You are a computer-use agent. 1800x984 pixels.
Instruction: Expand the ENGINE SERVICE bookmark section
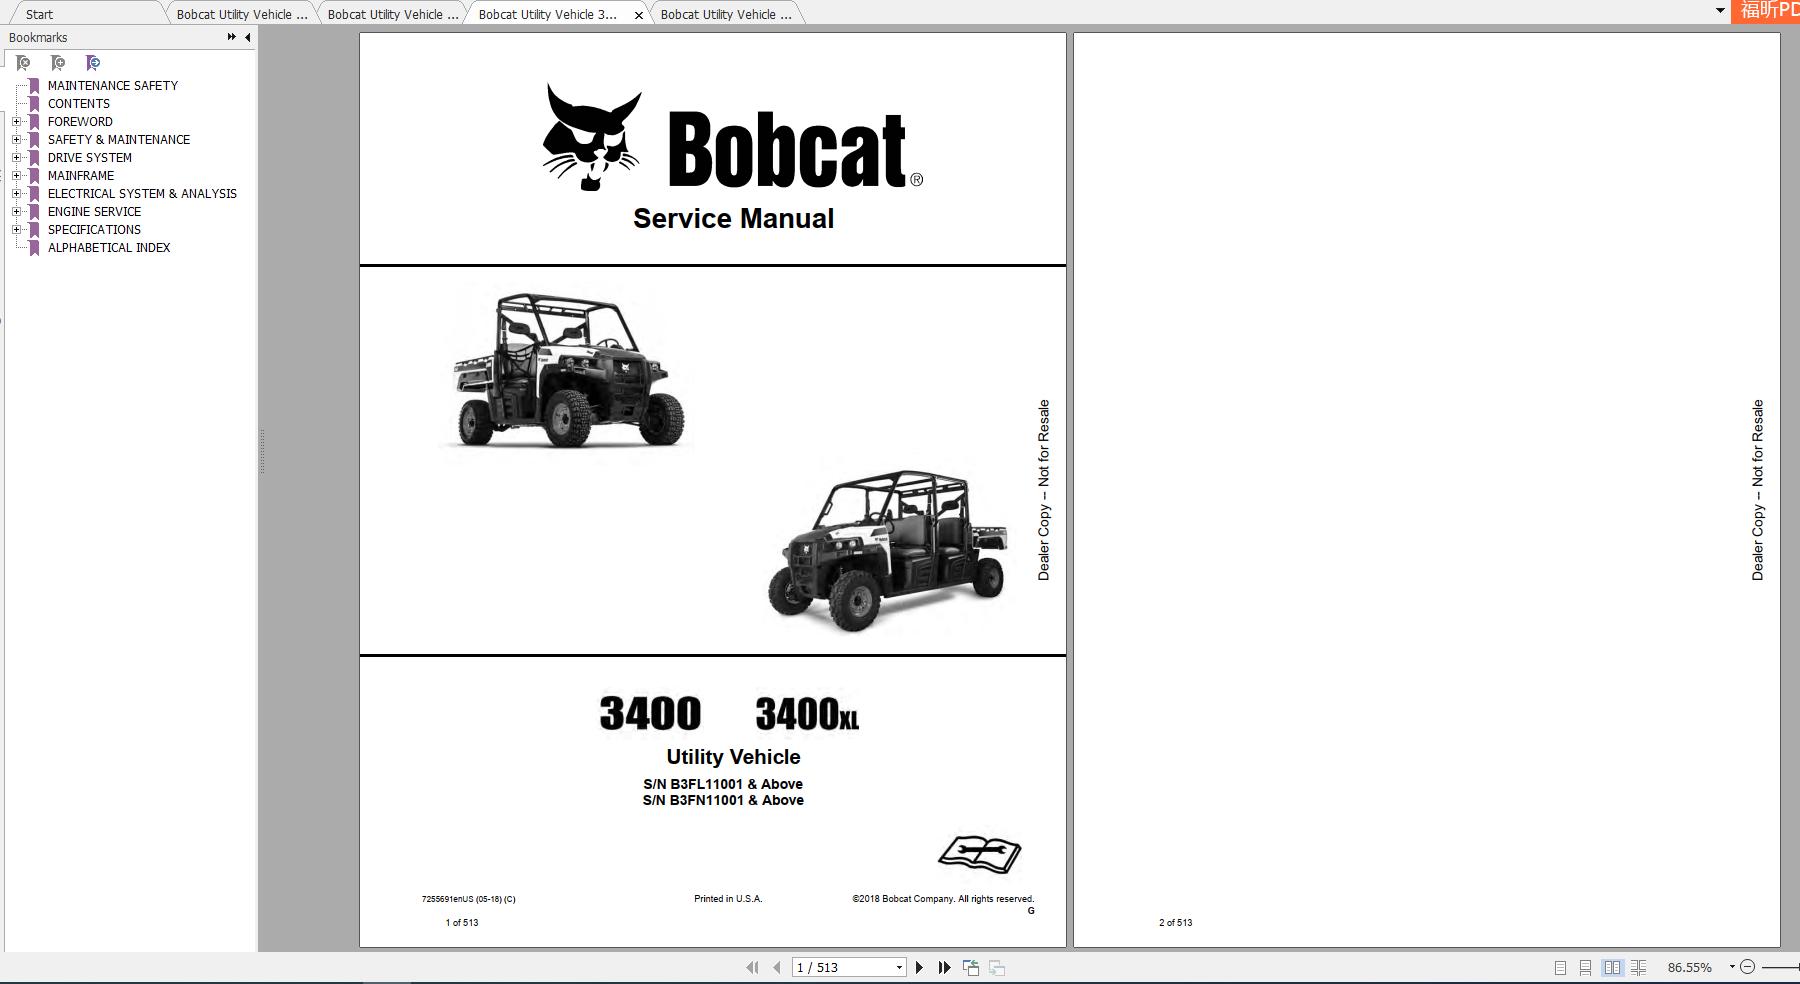pos(15,211)
